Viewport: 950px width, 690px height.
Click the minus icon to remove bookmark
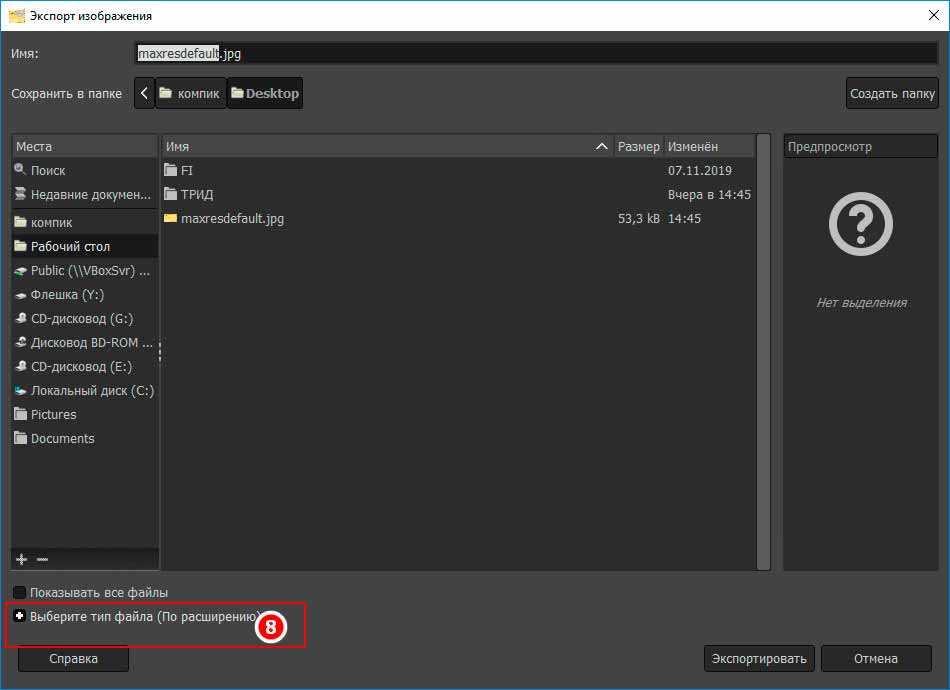42,559
